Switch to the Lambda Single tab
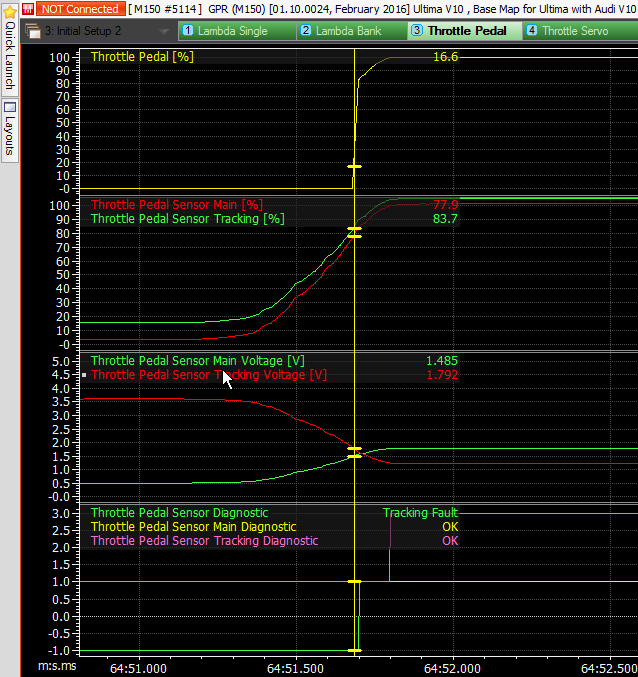The height and width of the screenshot is (677, 638). pyautogui.click(x=232, y=31)
